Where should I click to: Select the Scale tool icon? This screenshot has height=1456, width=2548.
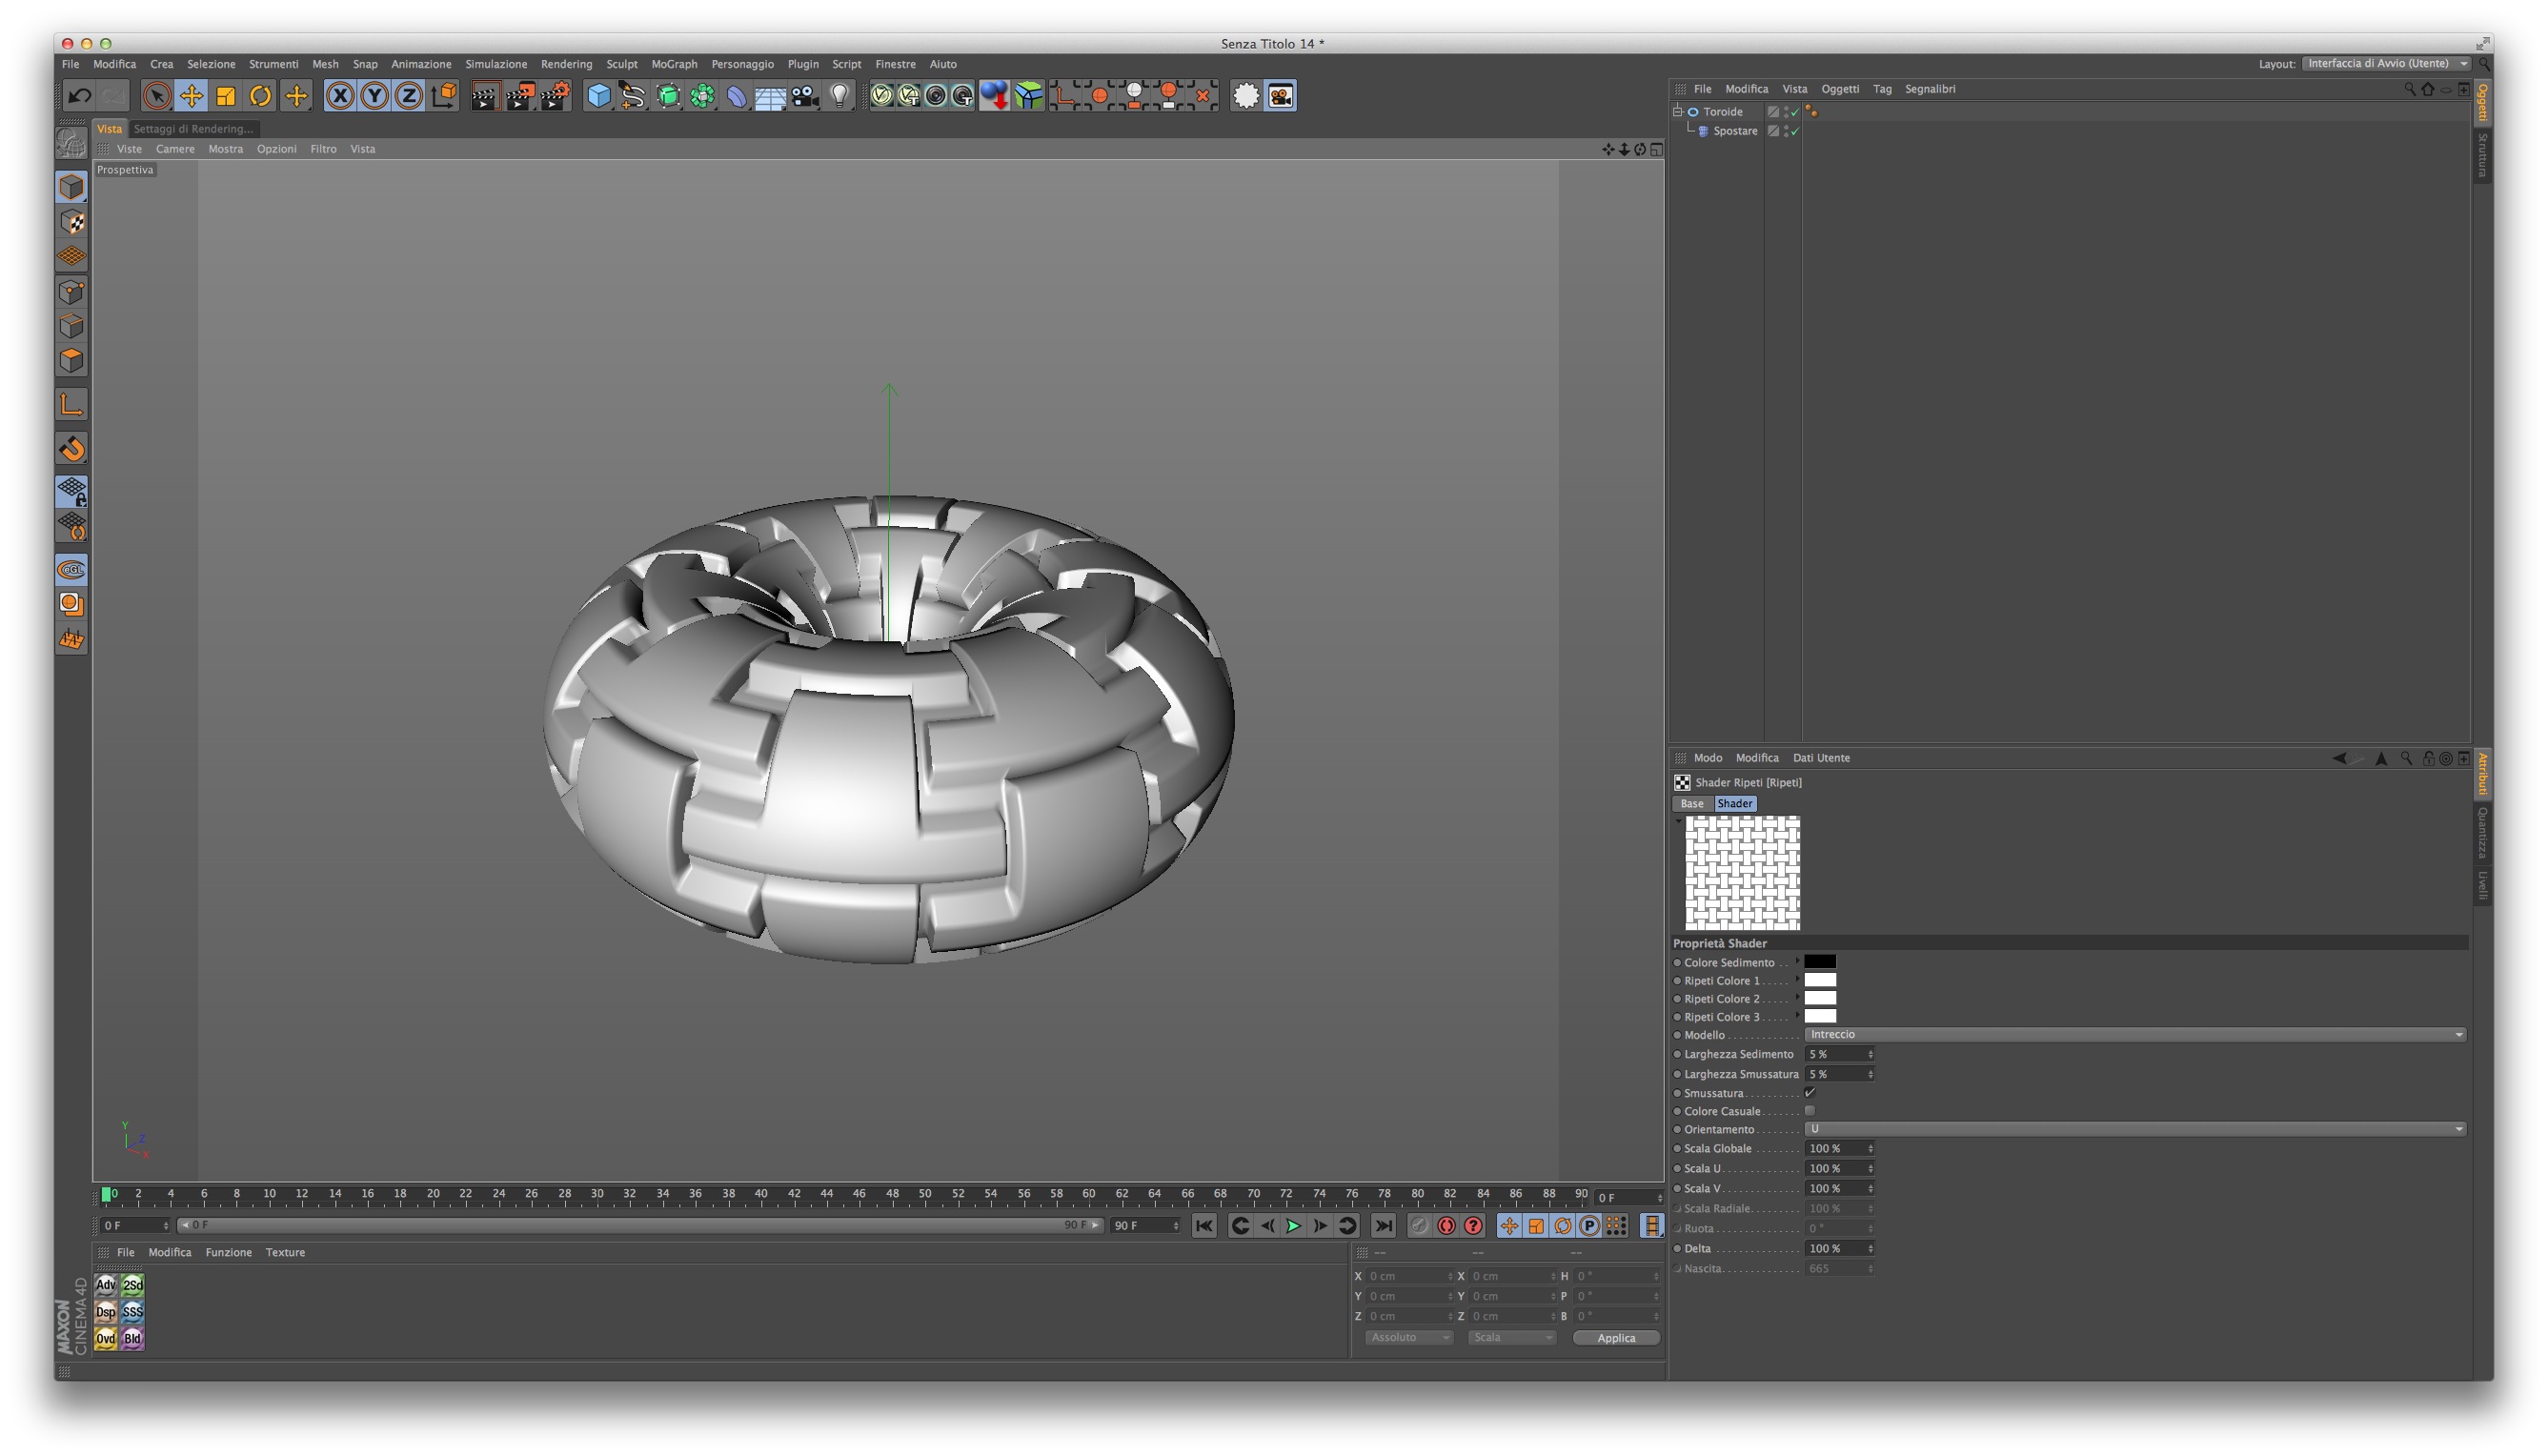[226, 96]
